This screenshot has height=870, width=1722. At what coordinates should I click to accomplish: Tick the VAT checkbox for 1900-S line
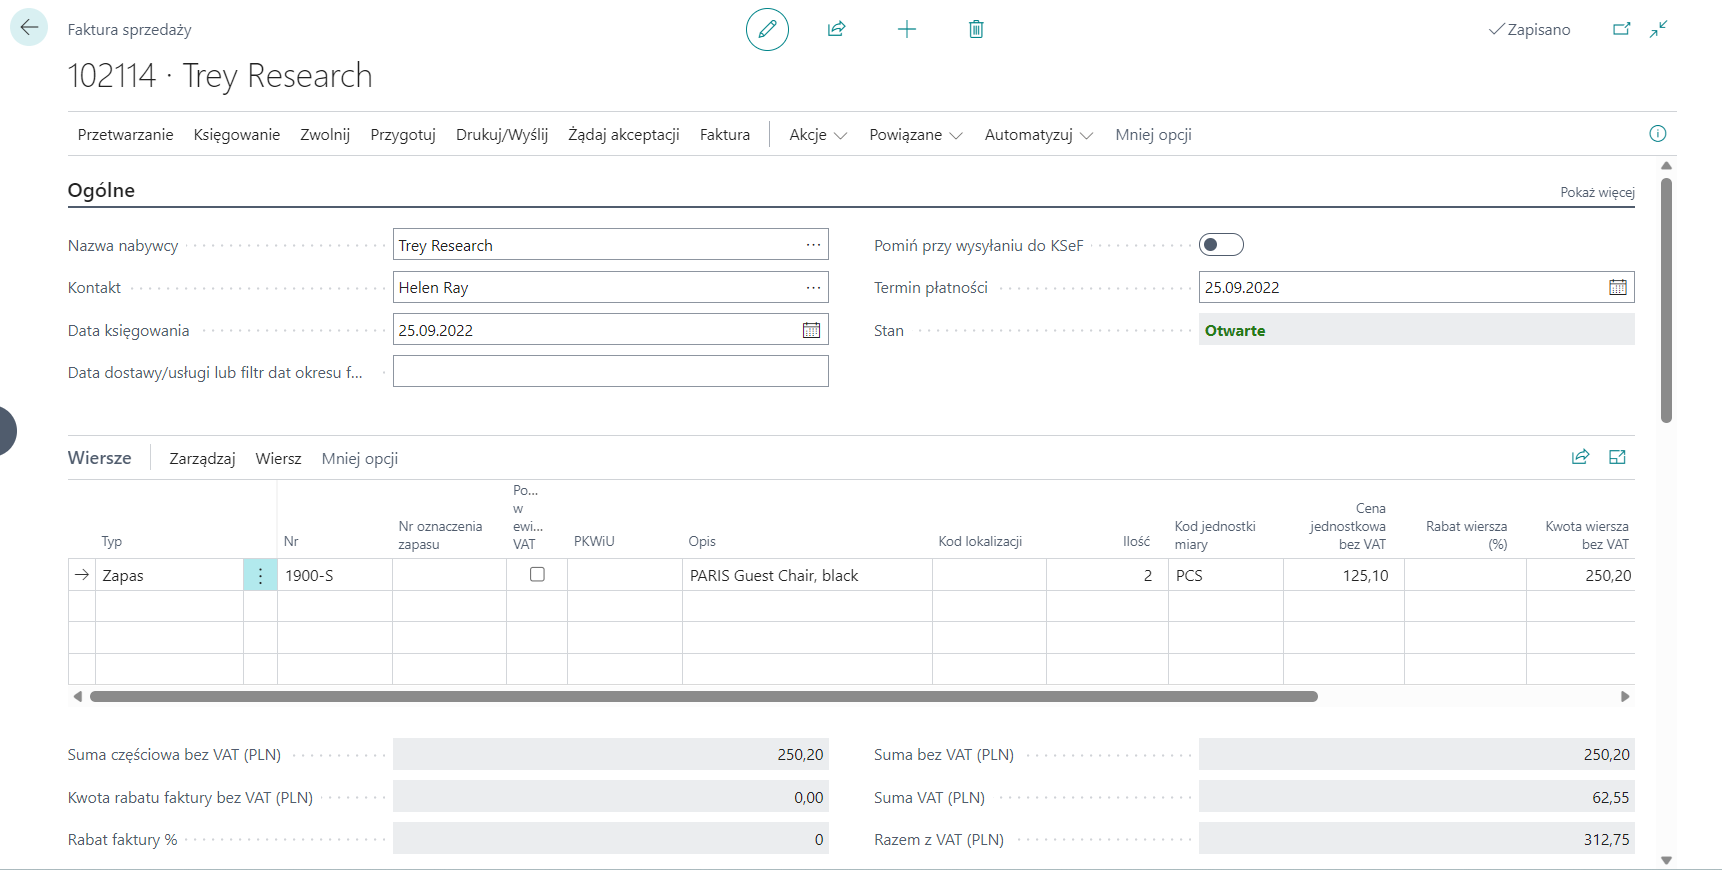point(537,574)
